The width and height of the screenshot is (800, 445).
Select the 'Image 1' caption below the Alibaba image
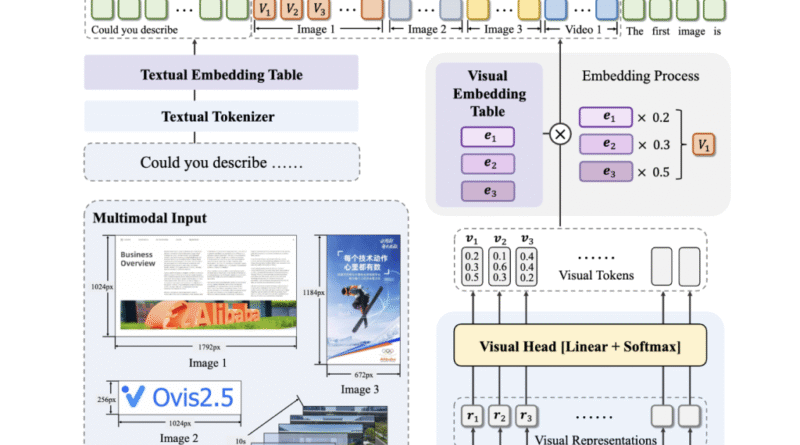tap(207, 363)
